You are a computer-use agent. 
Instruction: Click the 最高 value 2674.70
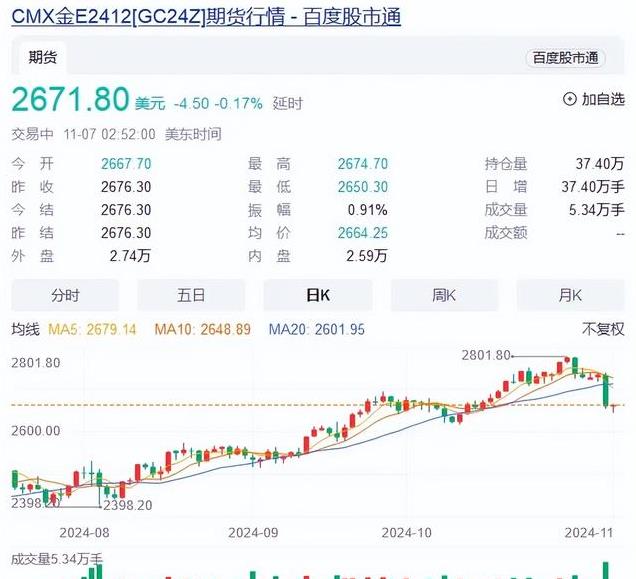(363, 164)
